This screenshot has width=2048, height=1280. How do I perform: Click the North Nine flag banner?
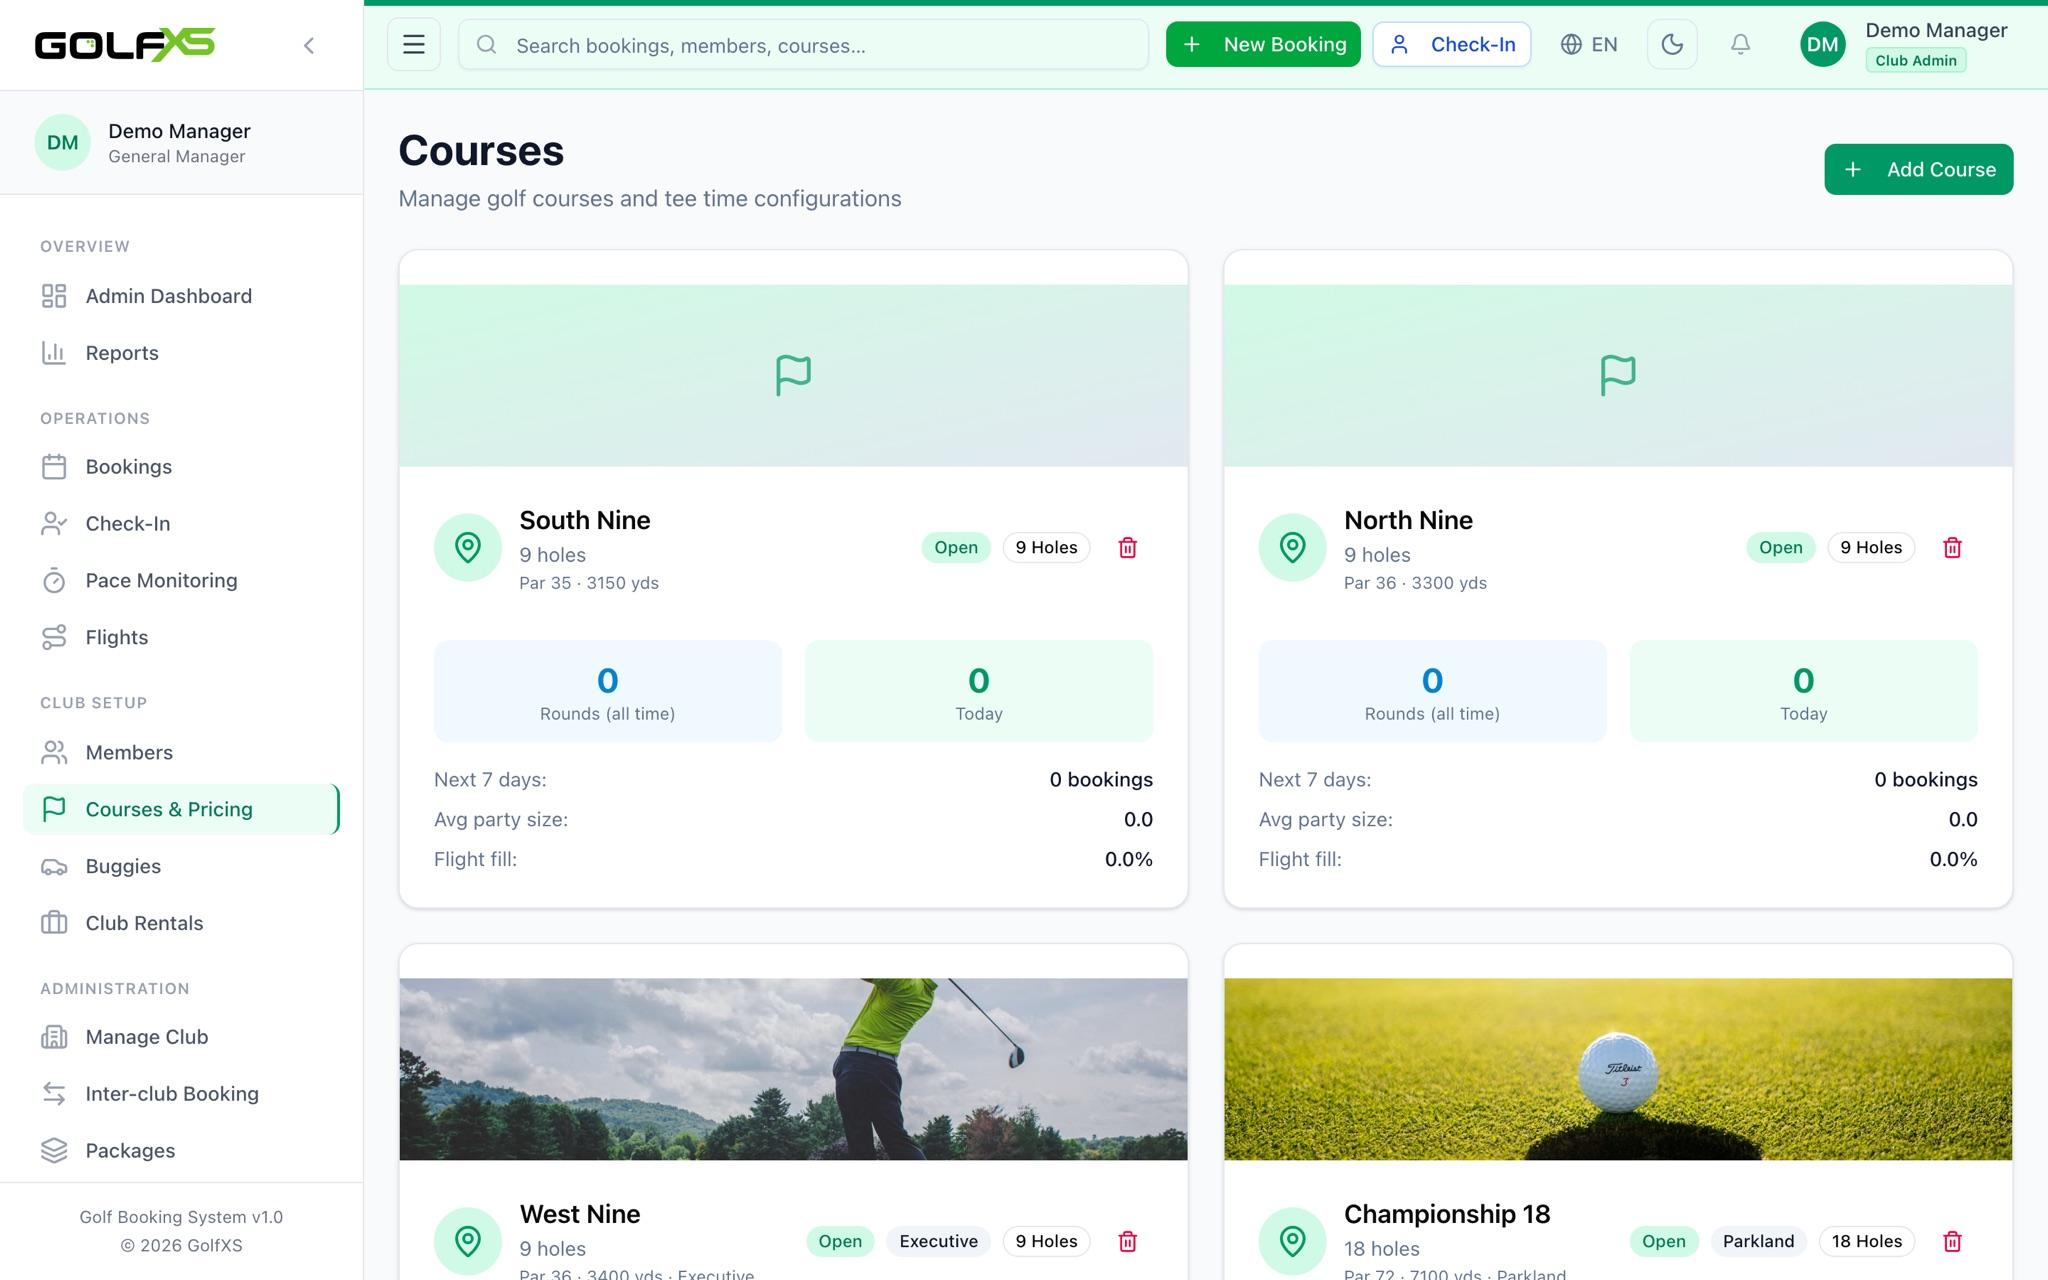(x=1618, y=375)
